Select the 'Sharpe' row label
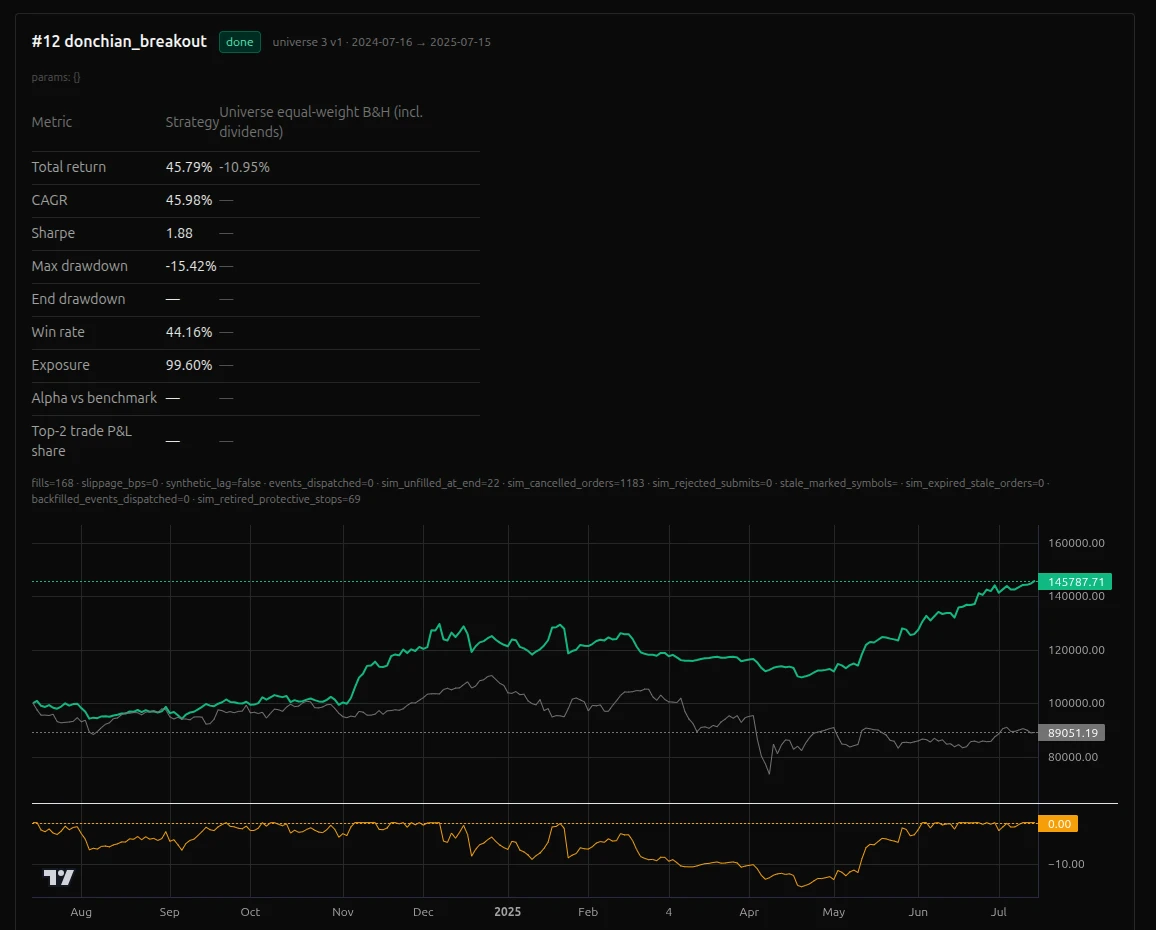Screen dimensions: 1156x930 [53, 233]
